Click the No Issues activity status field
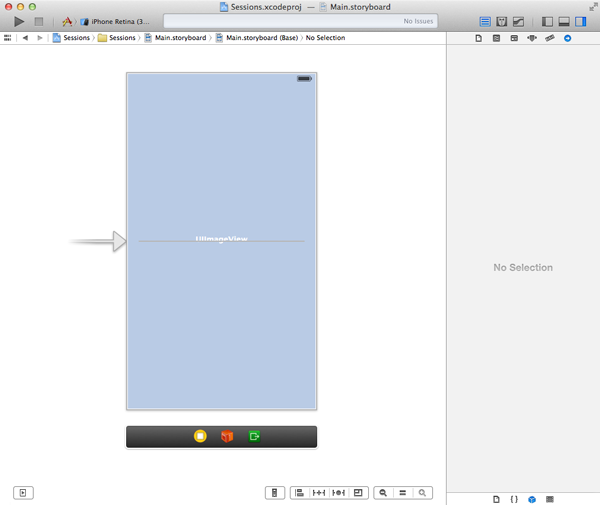The width and height of the screenshot is (600, 505). [300, 21]
